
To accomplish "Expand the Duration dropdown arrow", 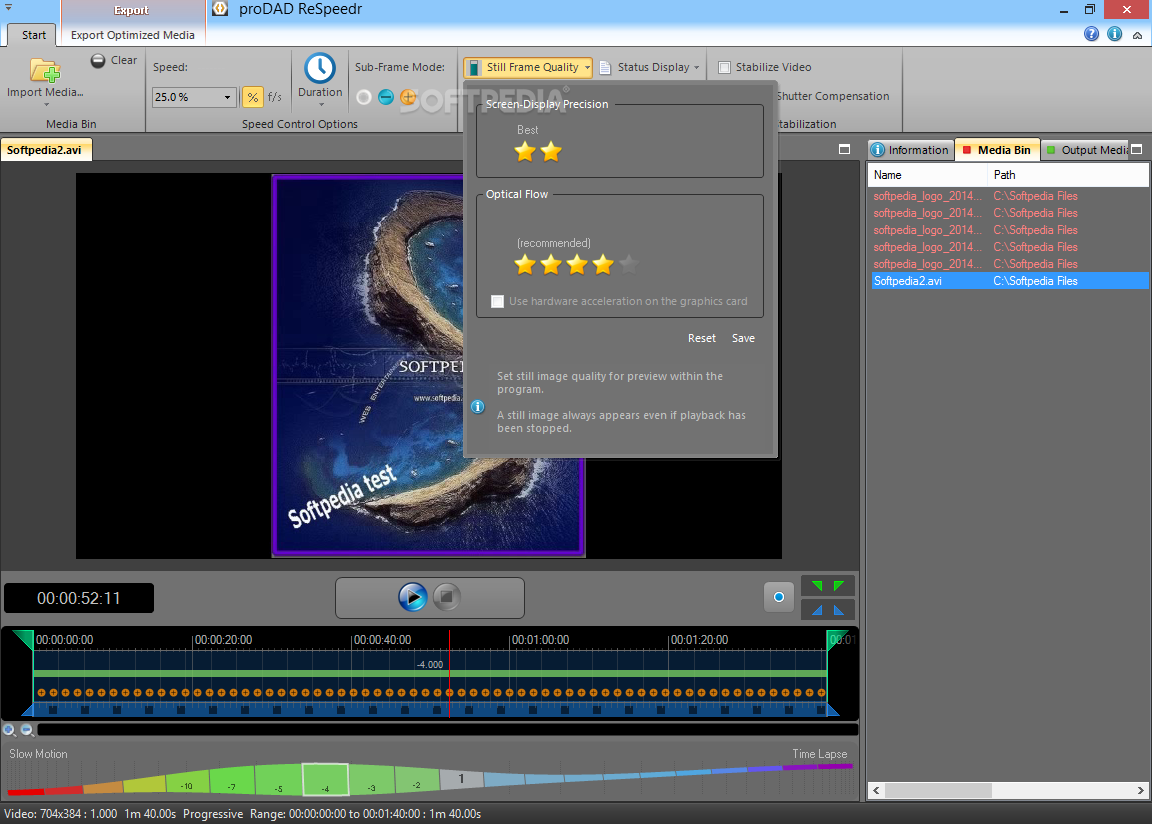I will point(320,104).
